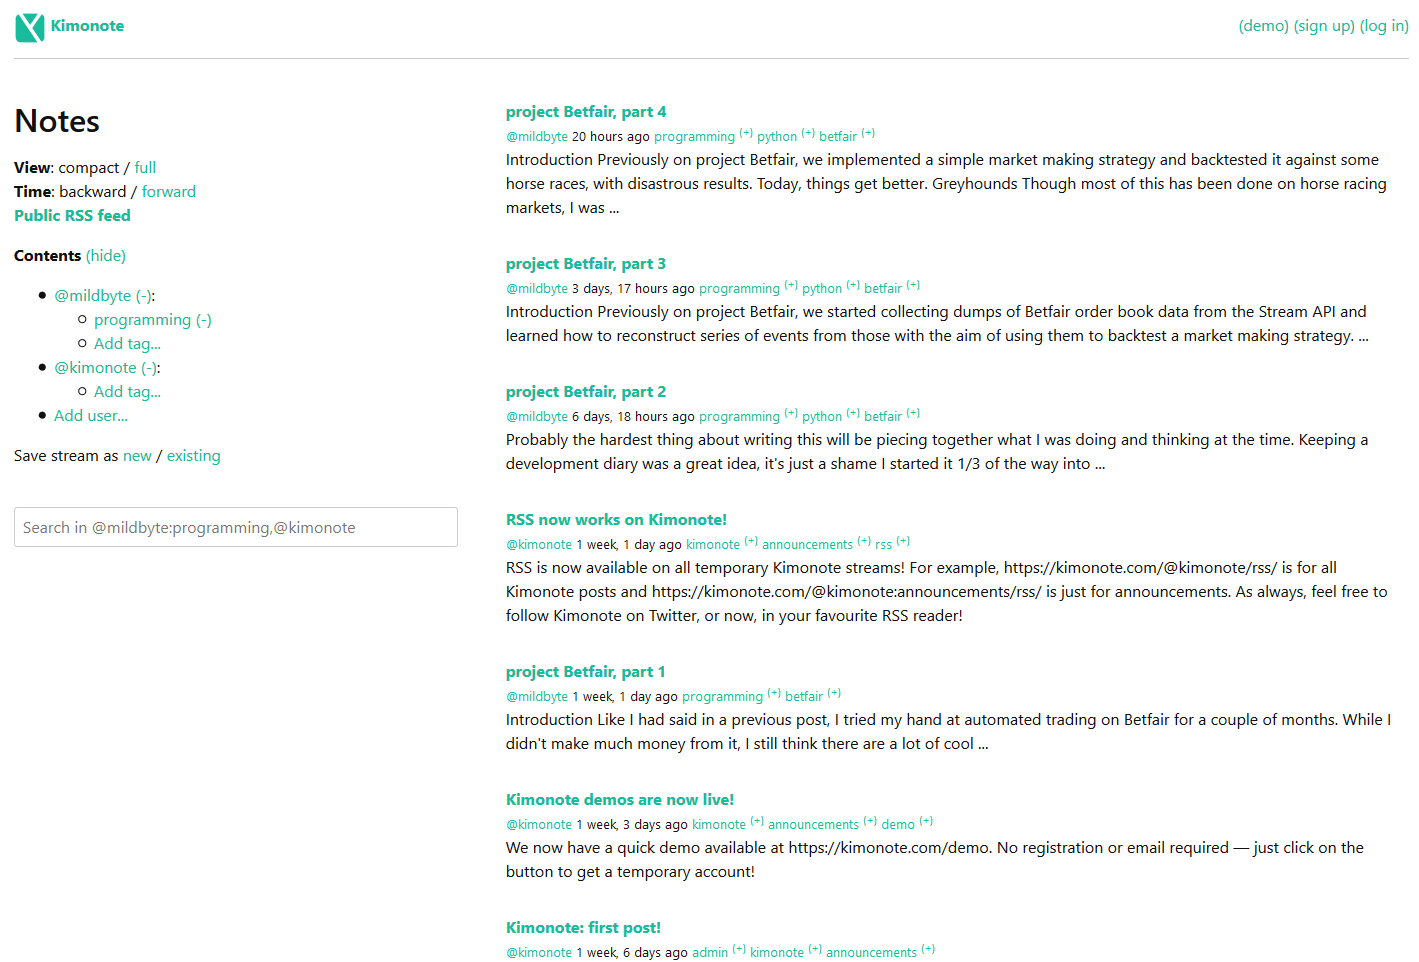
Task: Add announcements tag (+) on RSS post
Action: coord(864,541)
